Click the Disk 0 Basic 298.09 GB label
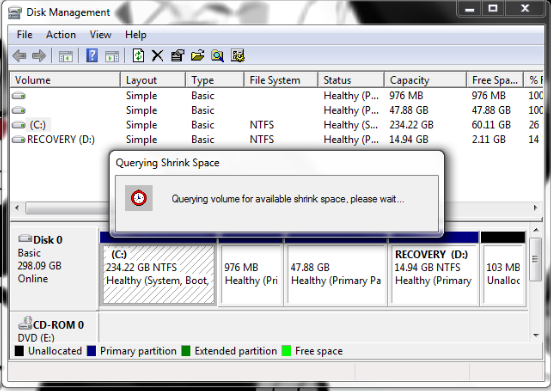Screen dimensions: 551x391 coord(53,268)
